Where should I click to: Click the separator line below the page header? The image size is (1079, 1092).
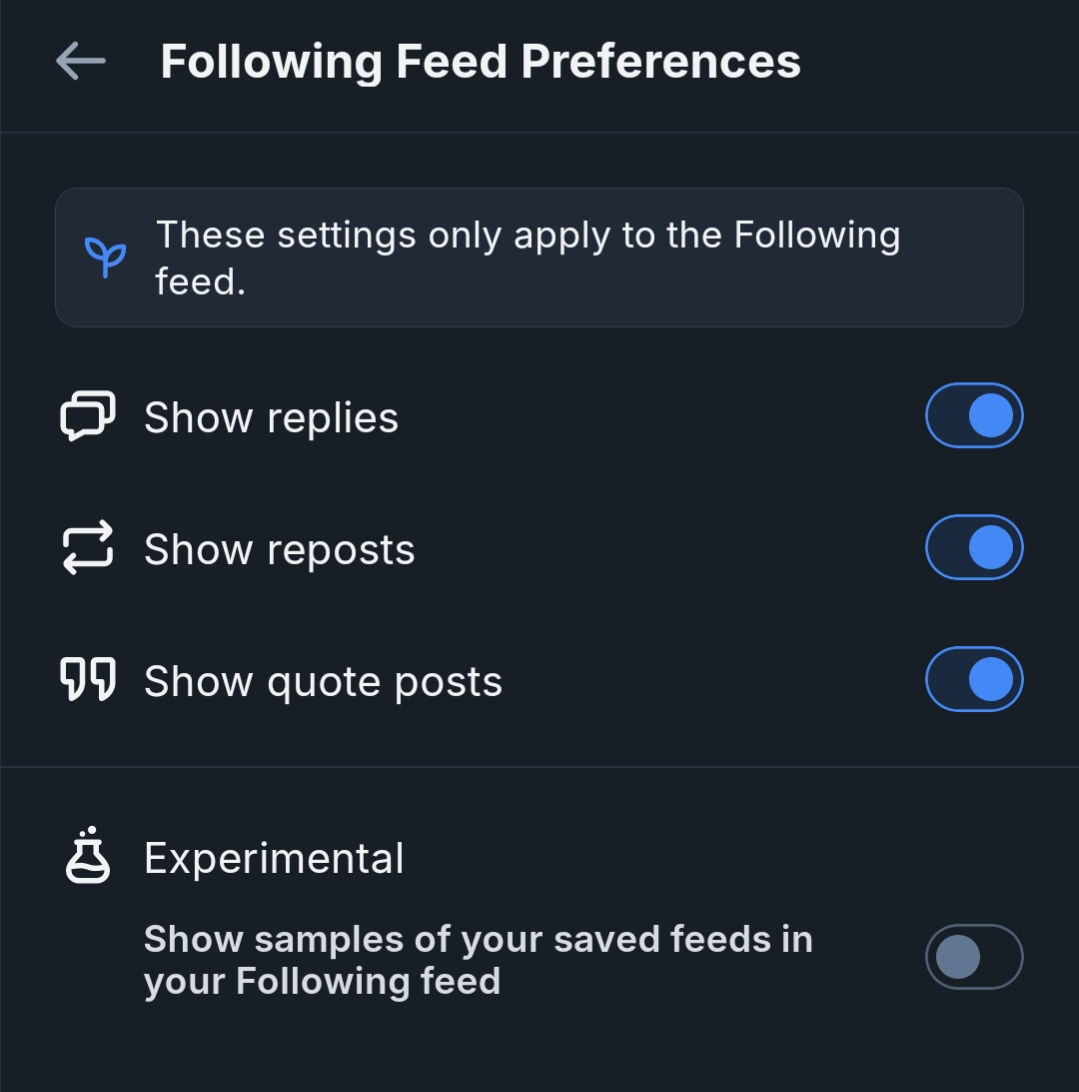539,132
